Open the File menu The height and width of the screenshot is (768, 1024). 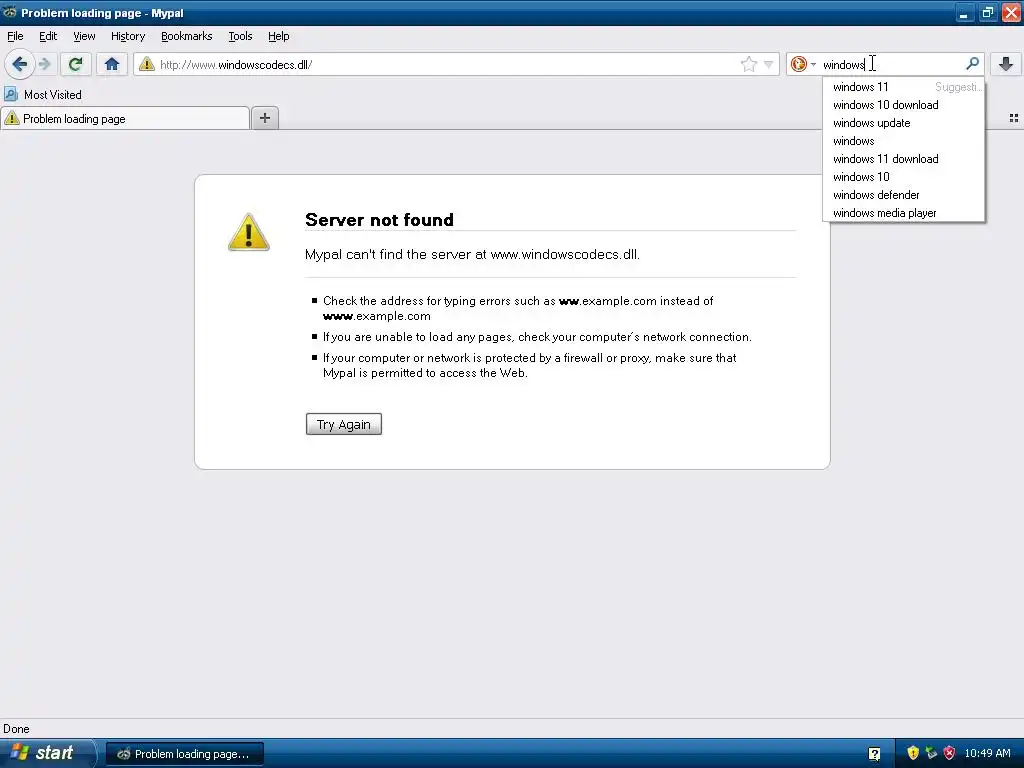[15, 36]
